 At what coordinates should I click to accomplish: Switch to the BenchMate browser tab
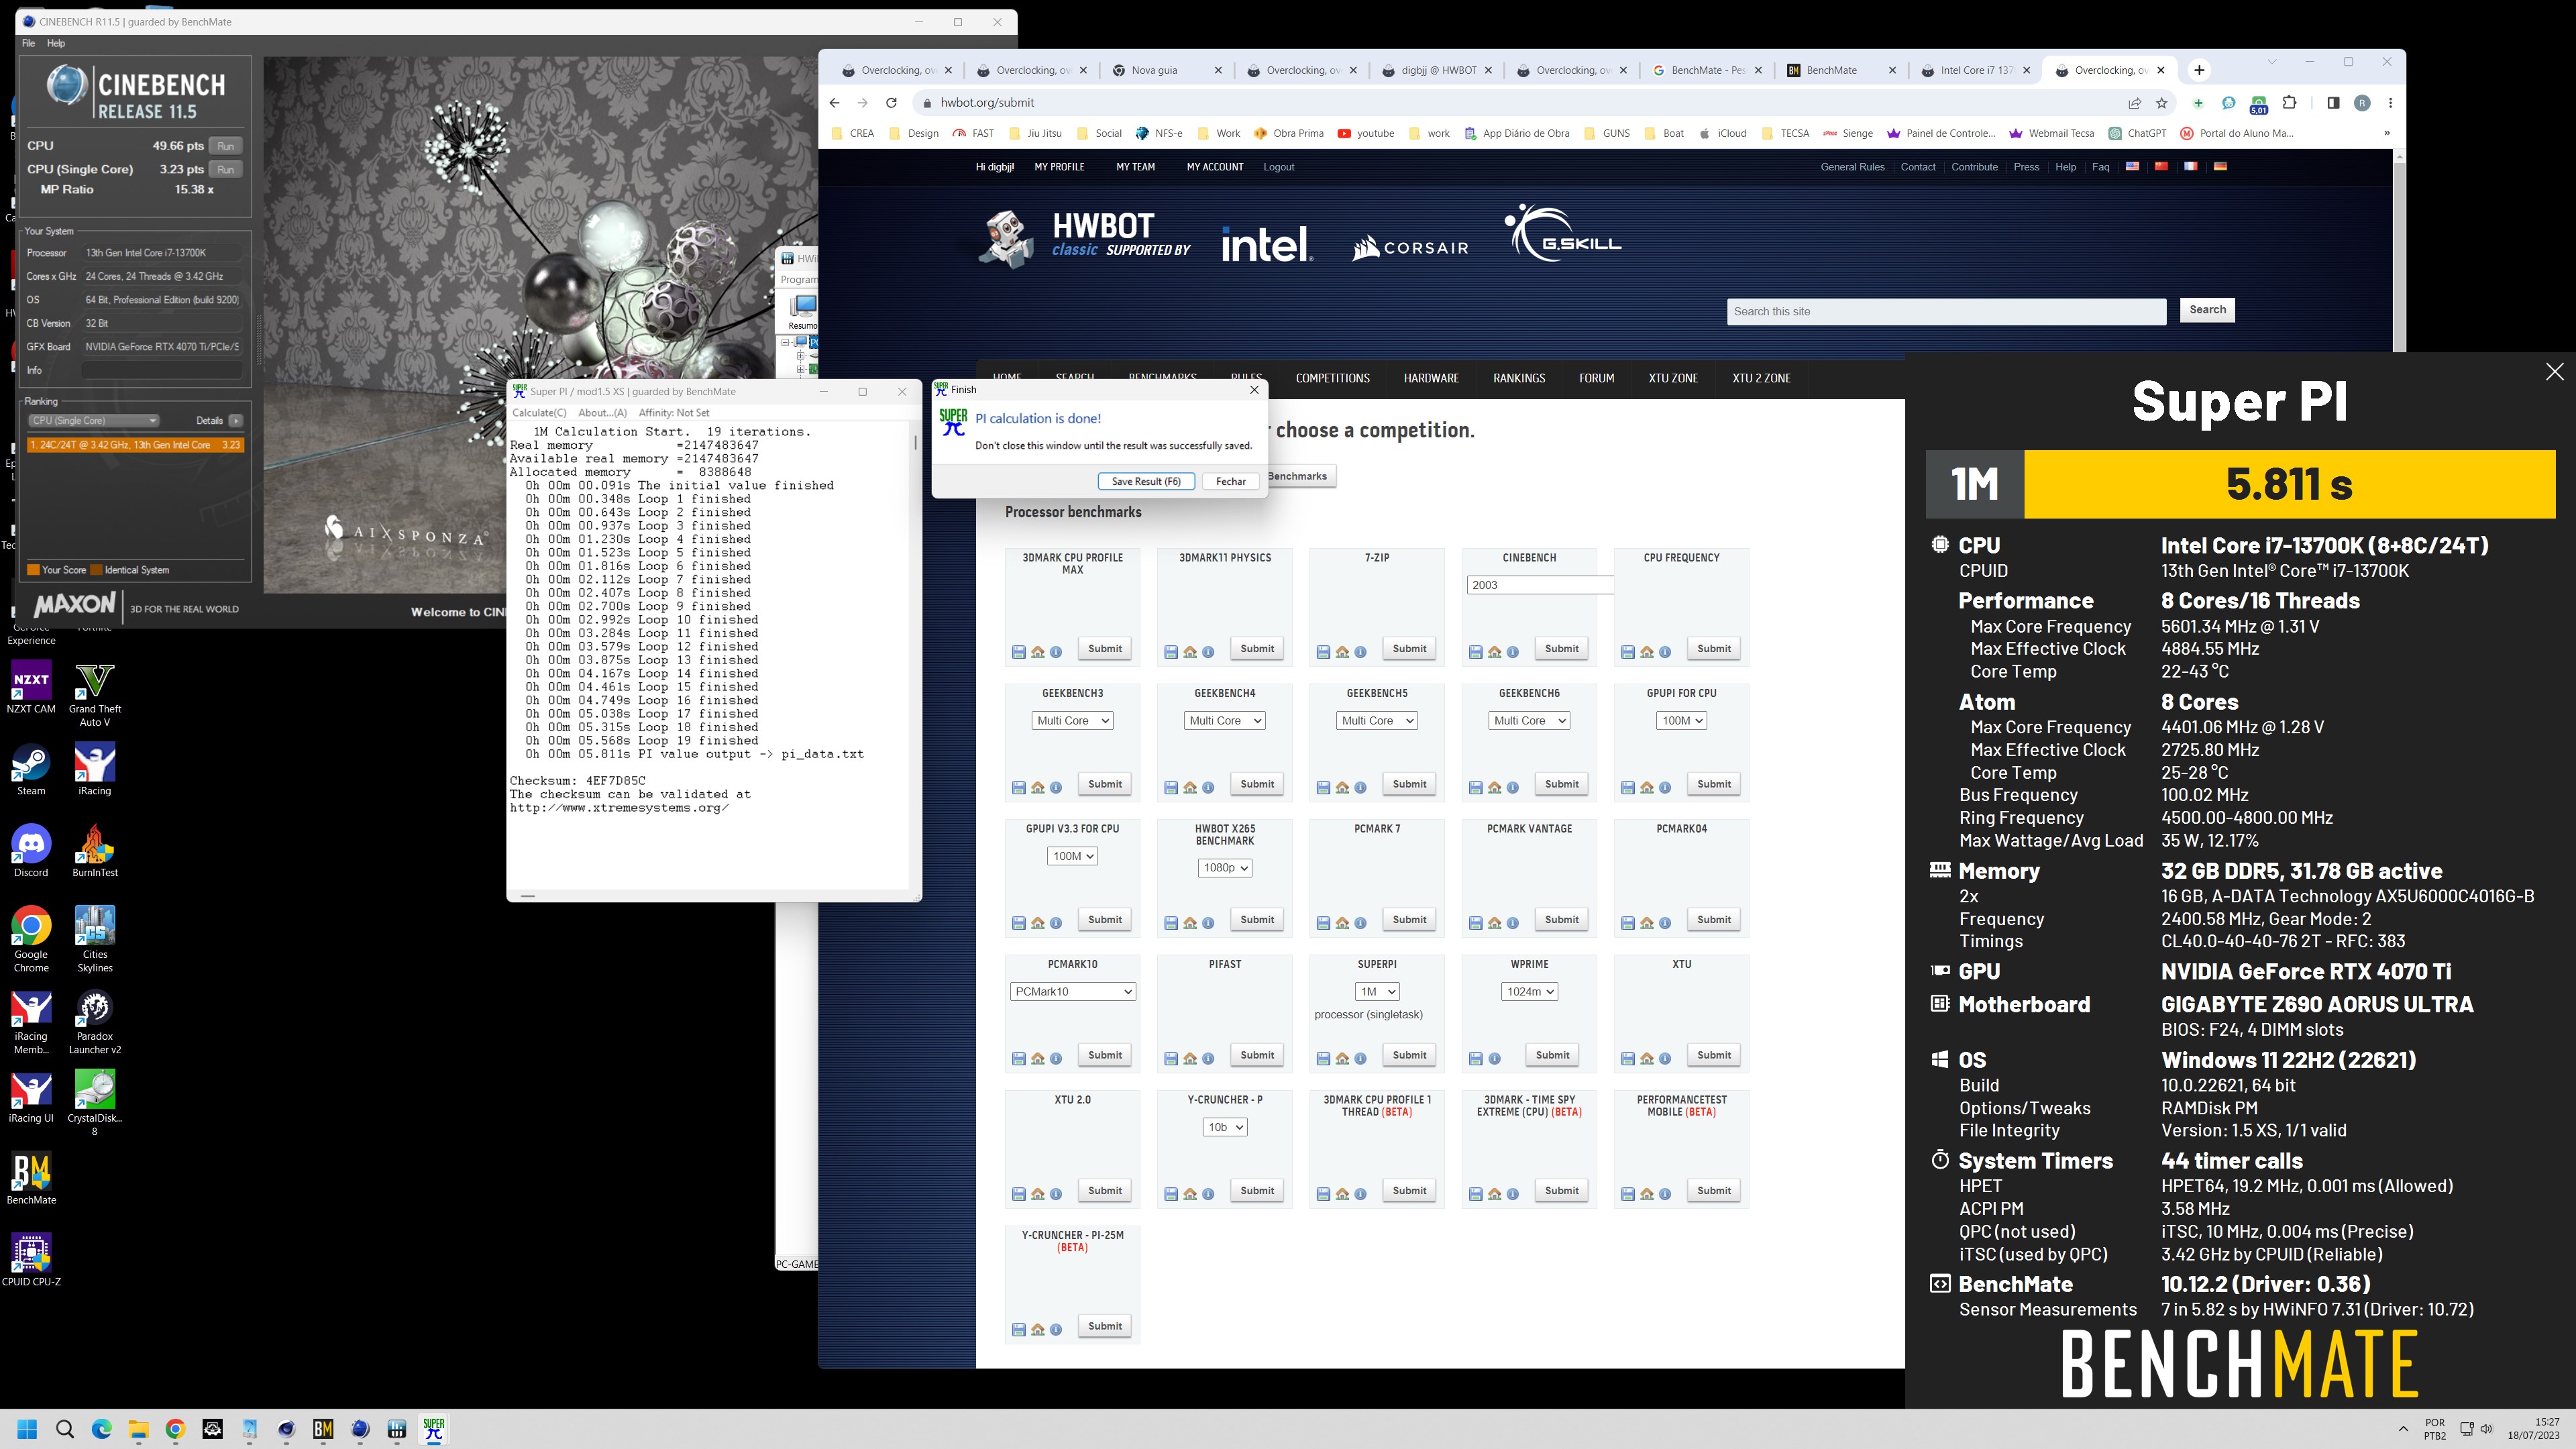[x=1841, y=71]
